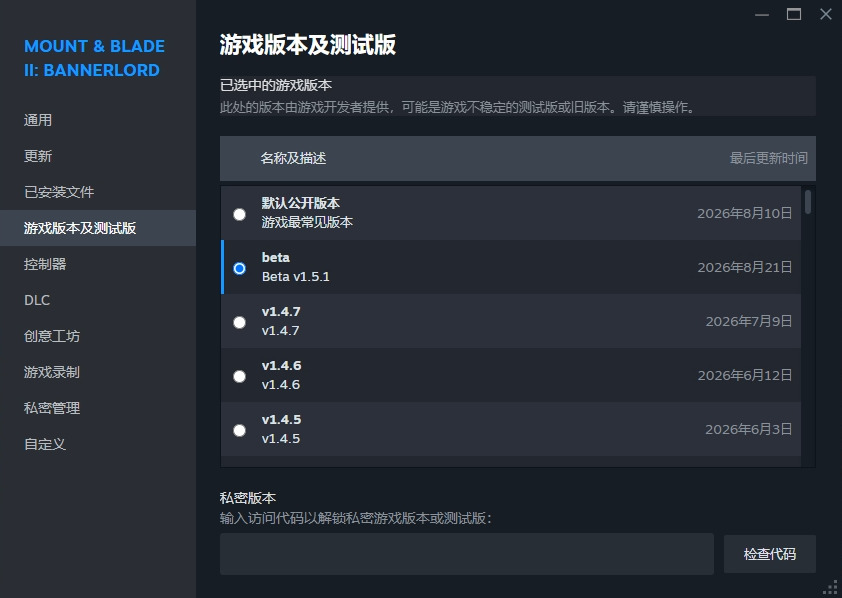This screenshot has width=842, height=598.
Task: Open the DLC section
Action: click(x=37, y=300)
